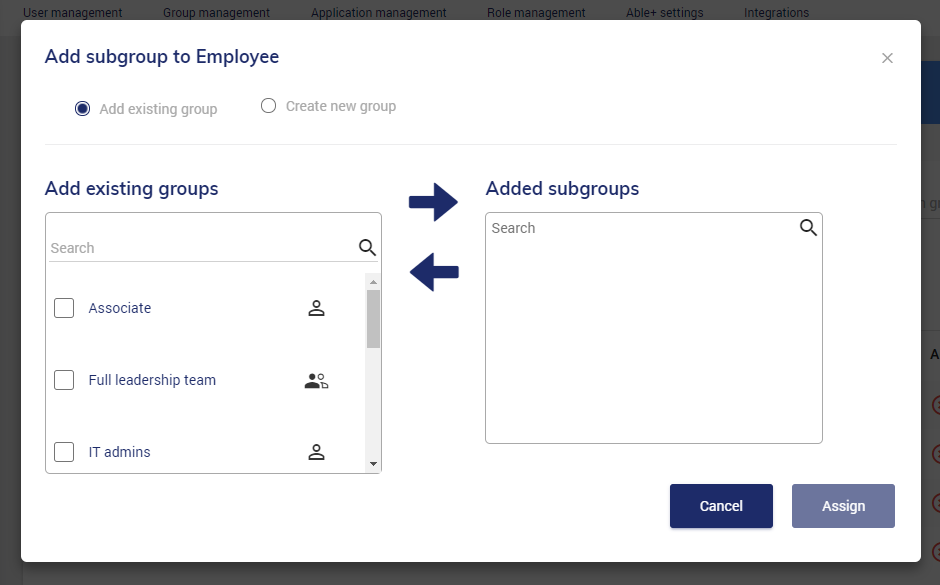This screenshot has width=940, height=585.
Task: Select Add existing group radio option
Action: [x=83, y=108]
